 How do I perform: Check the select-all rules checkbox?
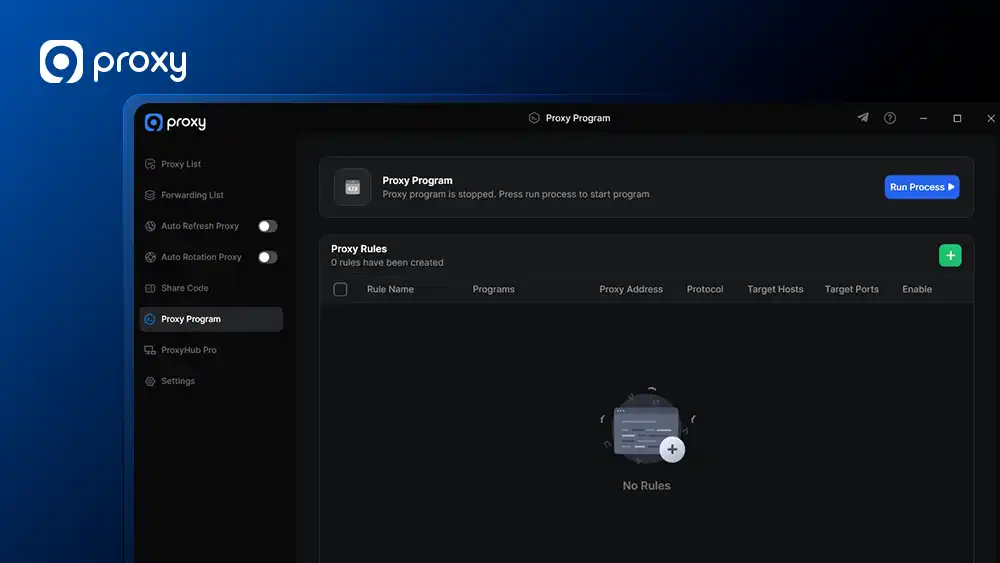pos(340,289)
